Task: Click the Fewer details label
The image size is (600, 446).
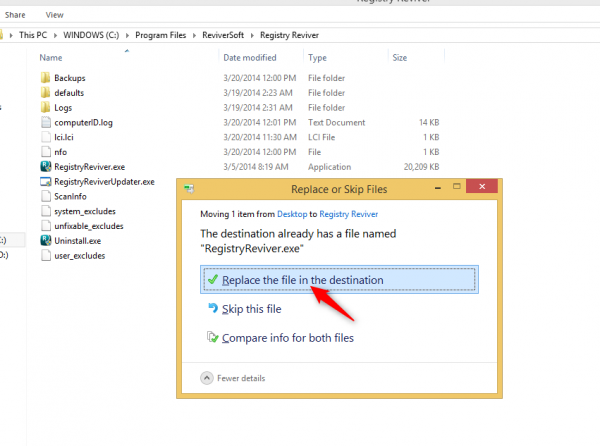Action: coord(241,378)
